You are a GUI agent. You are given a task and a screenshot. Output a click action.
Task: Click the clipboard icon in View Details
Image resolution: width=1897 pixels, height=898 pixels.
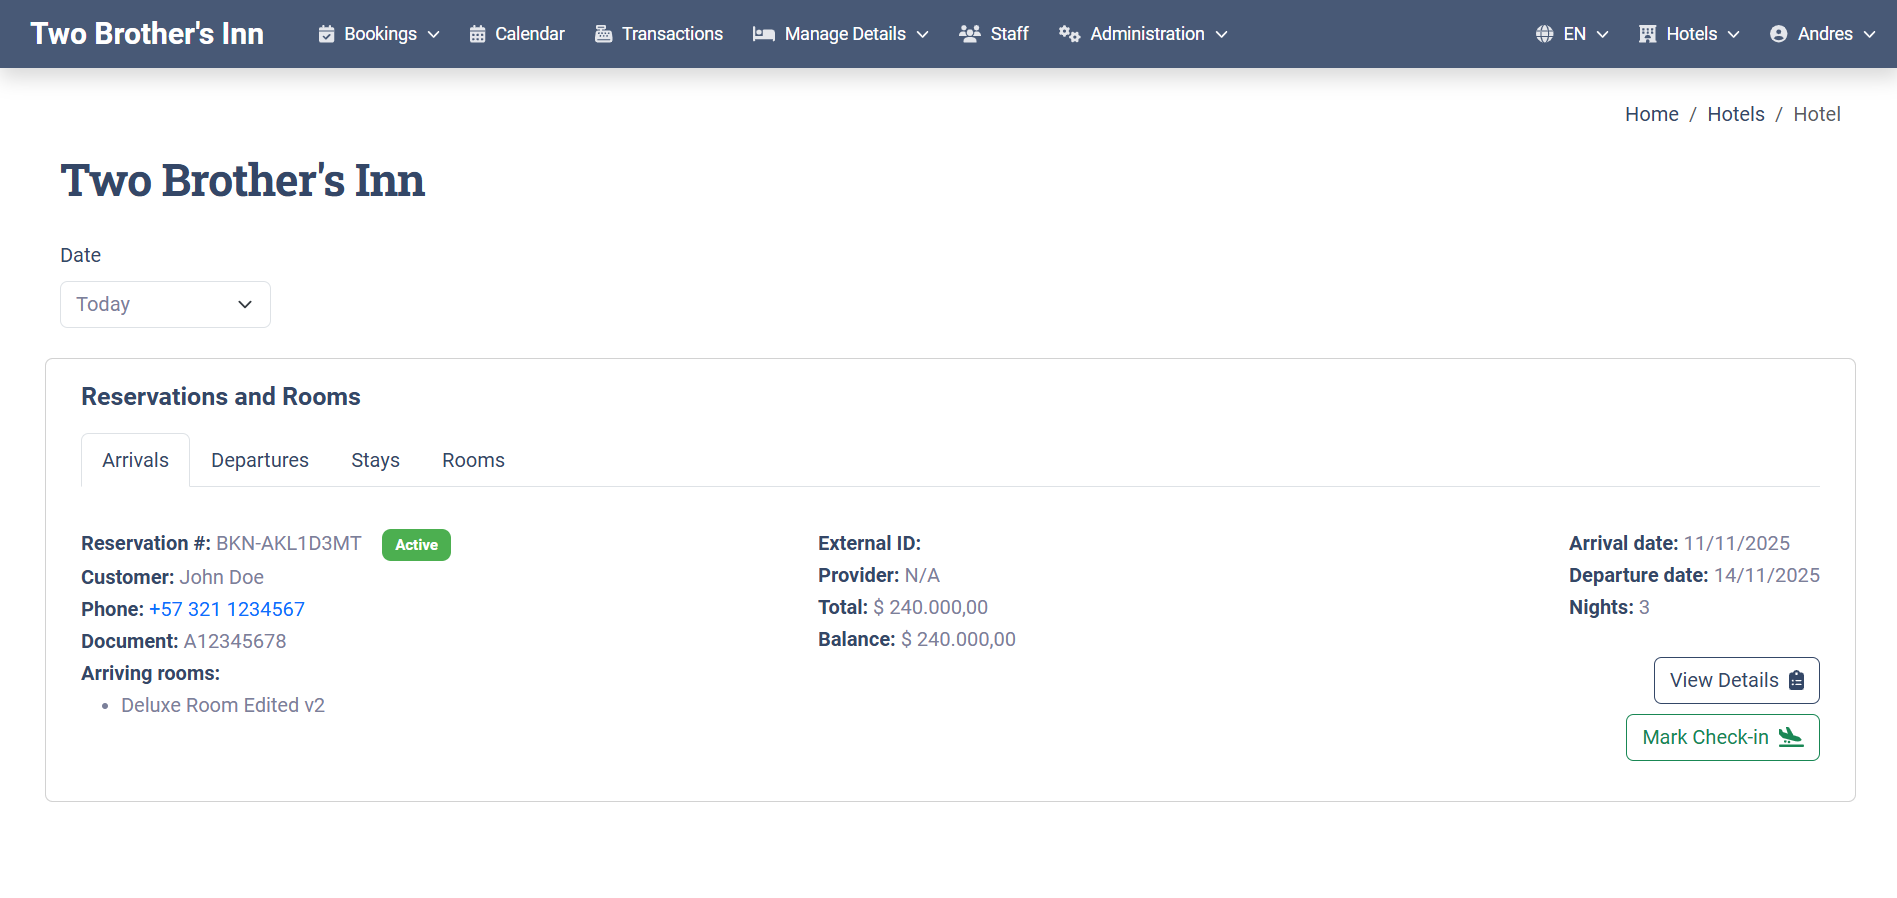(x=1797, y=680)
